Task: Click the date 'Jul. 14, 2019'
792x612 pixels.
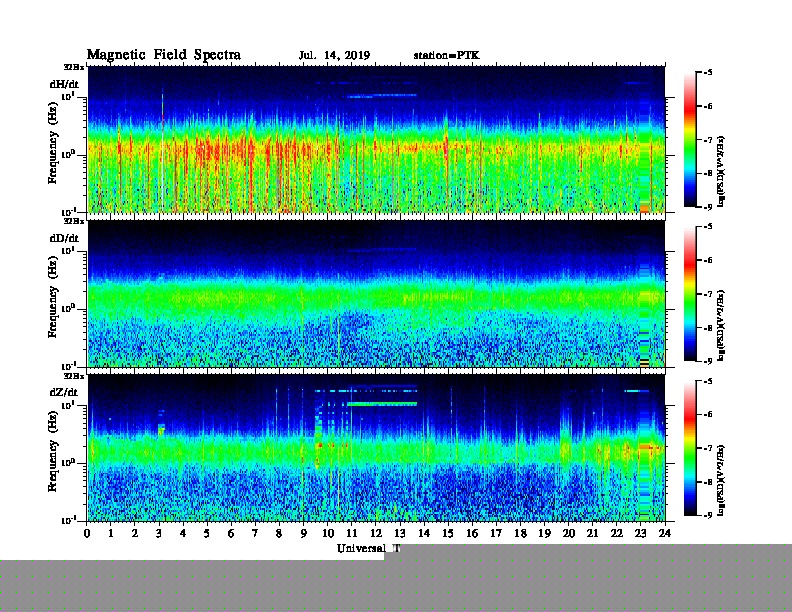Action: coord(334,55)
